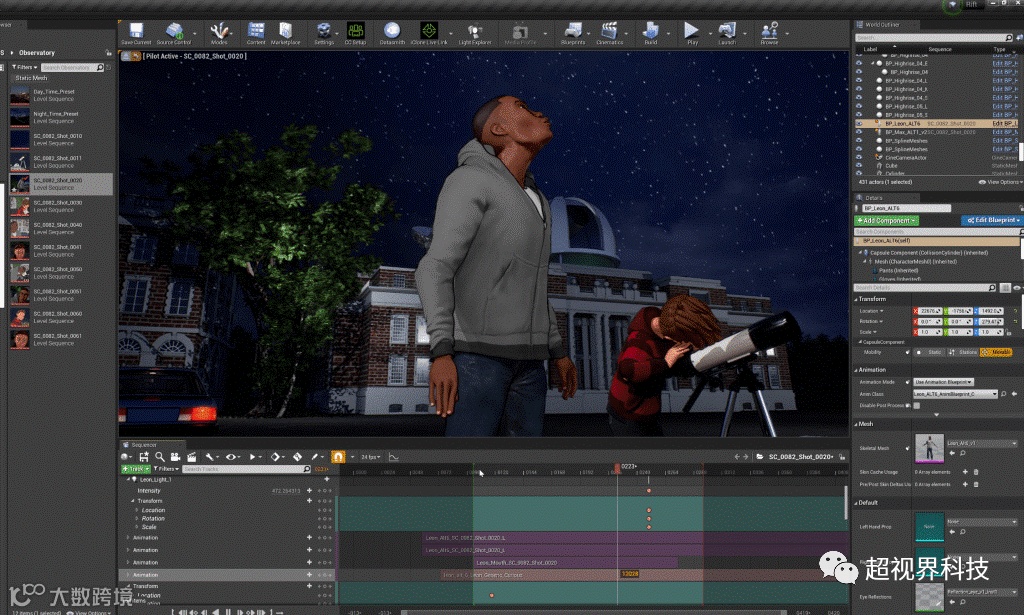The width and height of the screenshot is (1024, 615).
Task: Click the Save Current toolbar icon
Action: 136,31
